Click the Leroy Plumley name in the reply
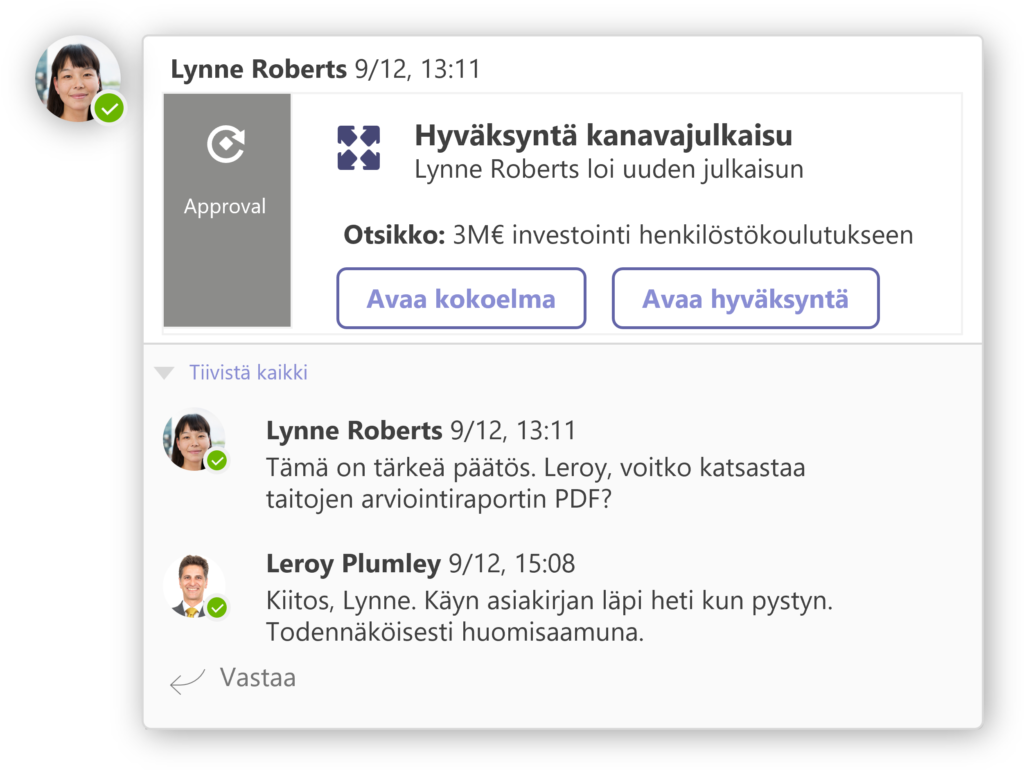The image size is (1024, 770). [x=353, y=564]
